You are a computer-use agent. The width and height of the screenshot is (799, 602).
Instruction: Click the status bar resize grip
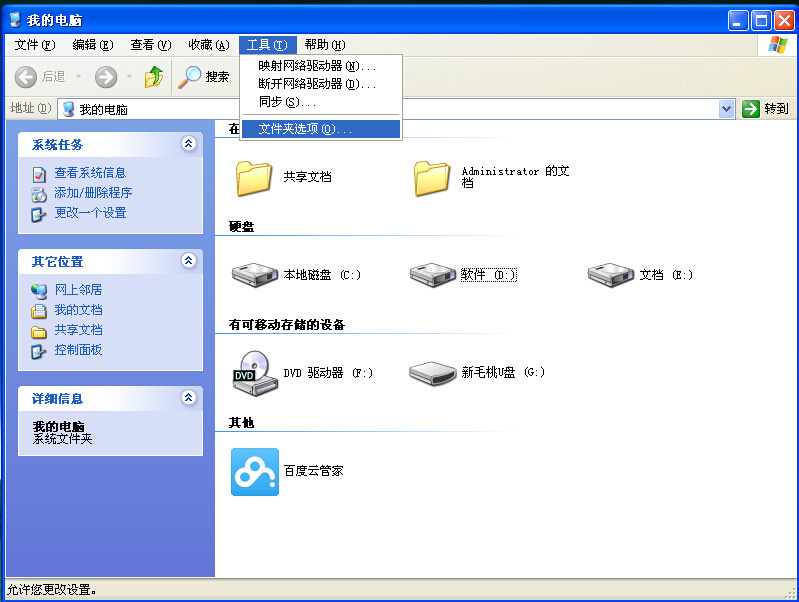click(x=791, y=592)
